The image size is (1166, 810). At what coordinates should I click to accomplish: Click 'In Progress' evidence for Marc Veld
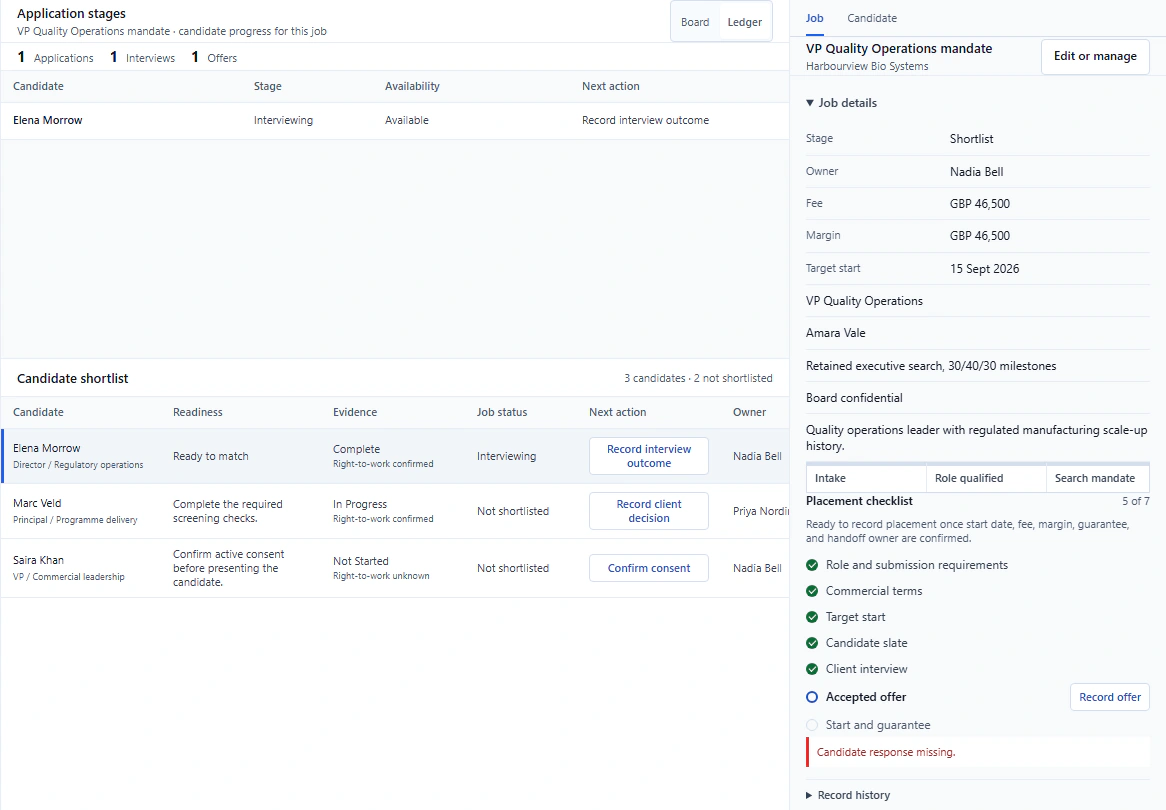(x=360, y=504)
